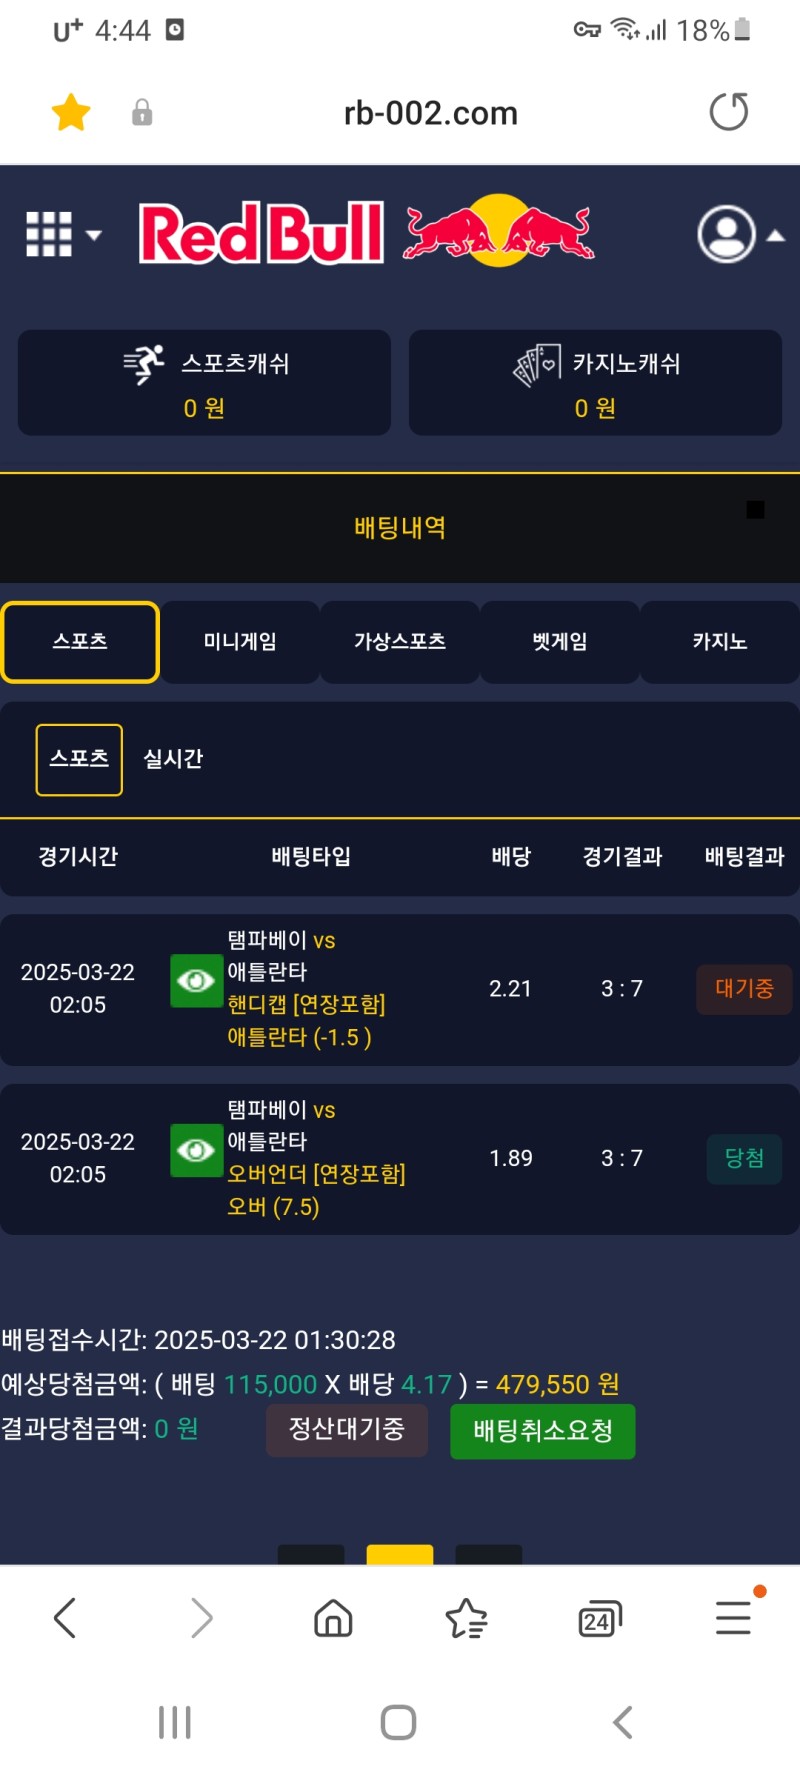This screenshot has height=1778, width=800.
Task: Click the 배팅취소요청 green button
Action: point(542,1431)
